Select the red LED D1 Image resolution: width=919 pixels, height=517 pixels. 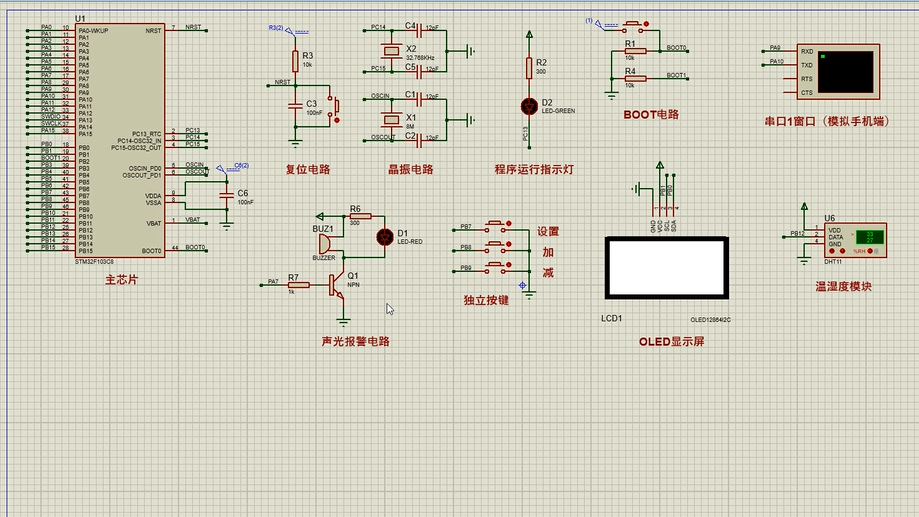[x=384, y=236]
